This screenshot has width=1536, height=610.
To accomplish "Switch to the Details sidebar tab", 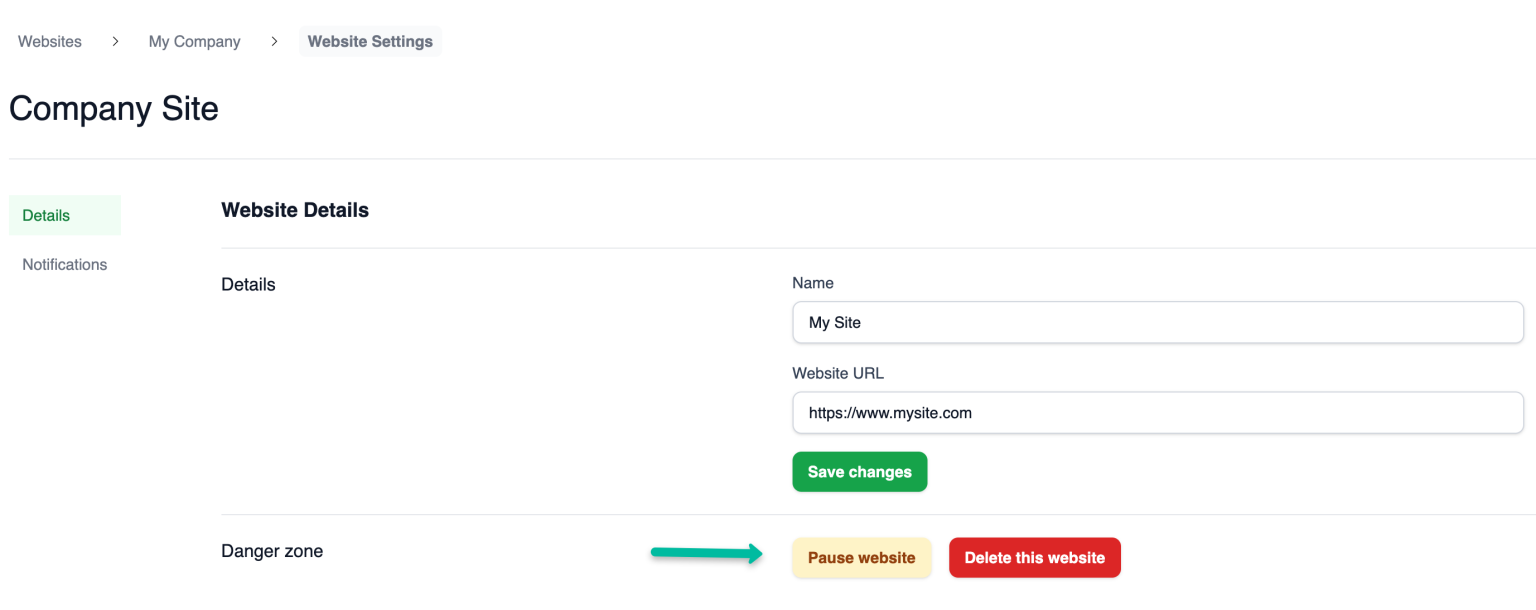I will (46, 215).
